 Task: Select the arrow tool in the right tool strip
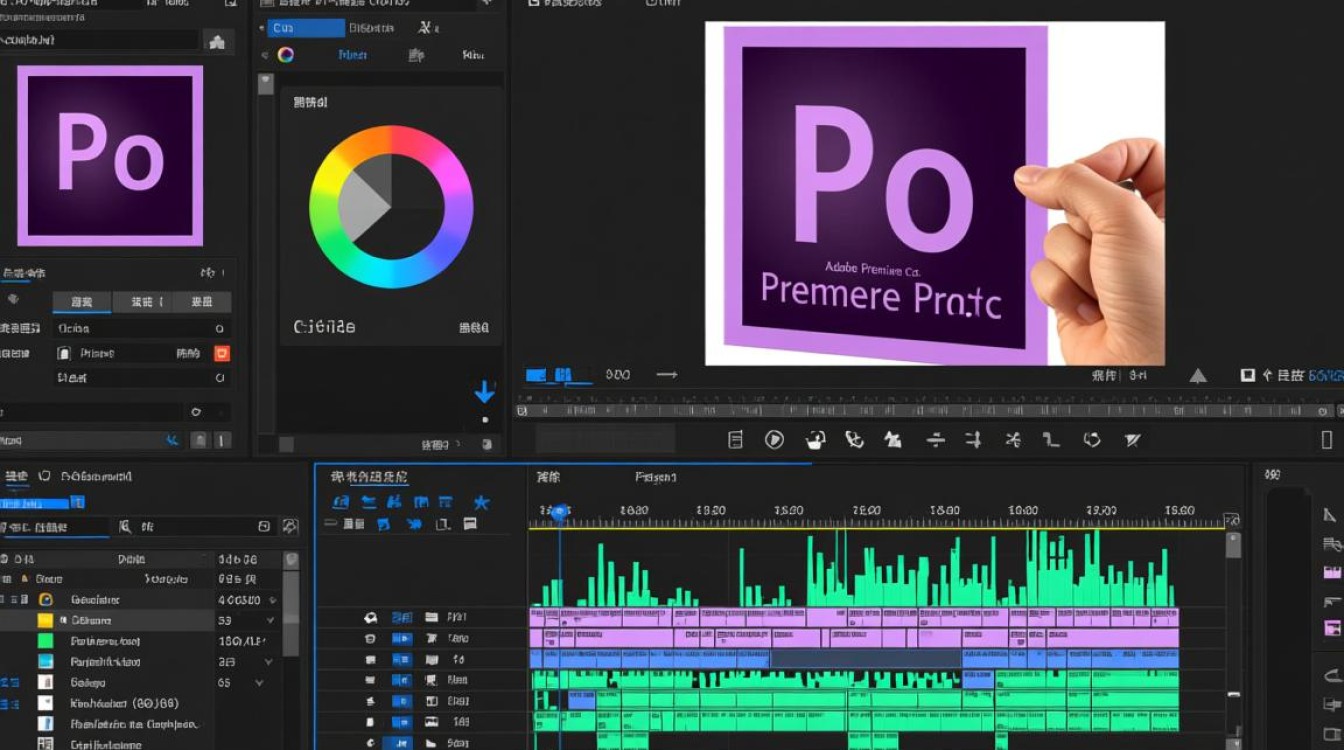click(x=1330, y=515)
